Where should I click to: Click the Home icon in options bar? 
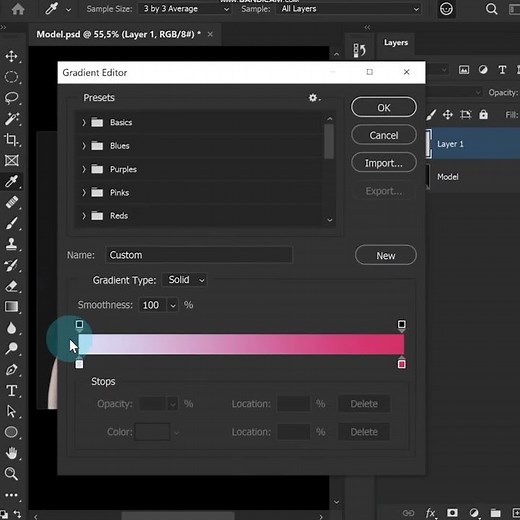pyautogui.click(x=18, y=9)
